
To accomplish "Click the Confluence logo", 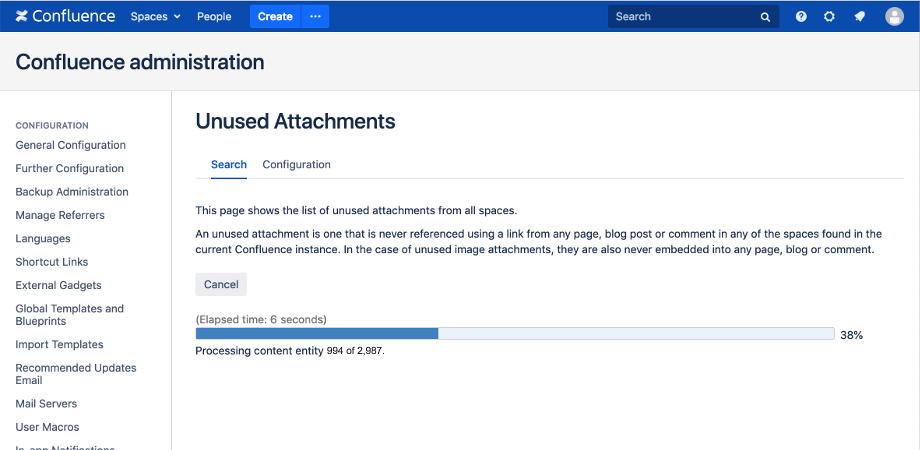I will pyautogui.click(x=65, y=16).
